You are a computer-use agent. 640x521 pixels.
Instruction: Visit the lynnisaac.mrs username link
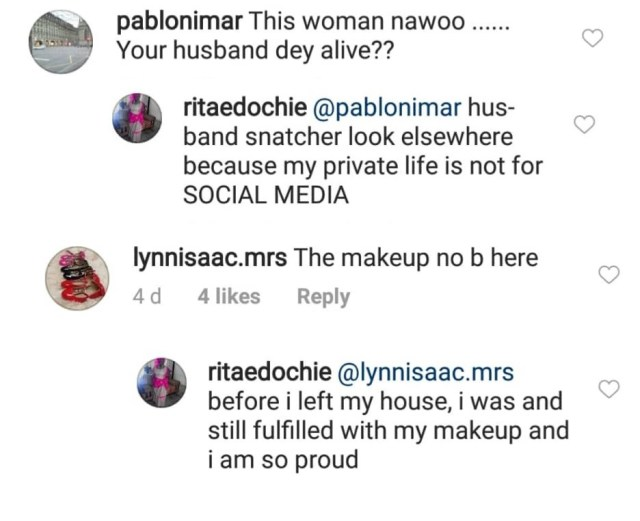click(x=211, y=258)
